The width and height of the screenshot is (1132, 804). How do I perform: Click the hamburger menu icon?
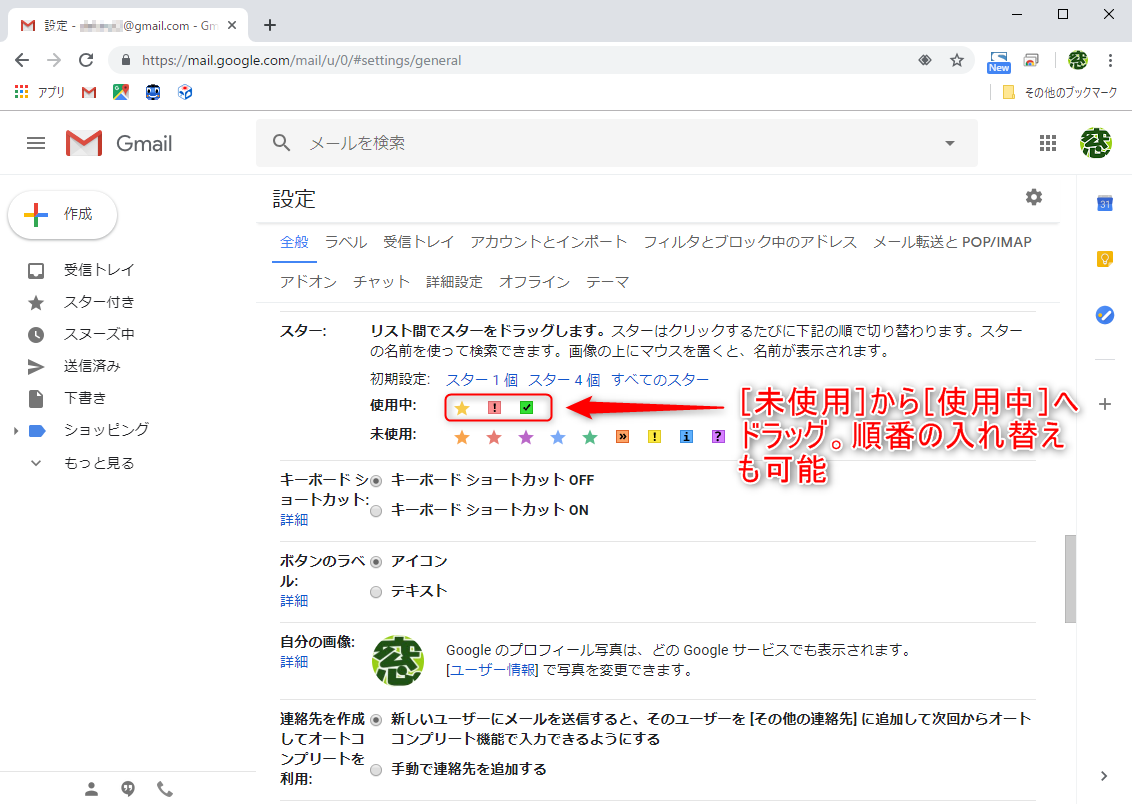[x=36, y=143]
